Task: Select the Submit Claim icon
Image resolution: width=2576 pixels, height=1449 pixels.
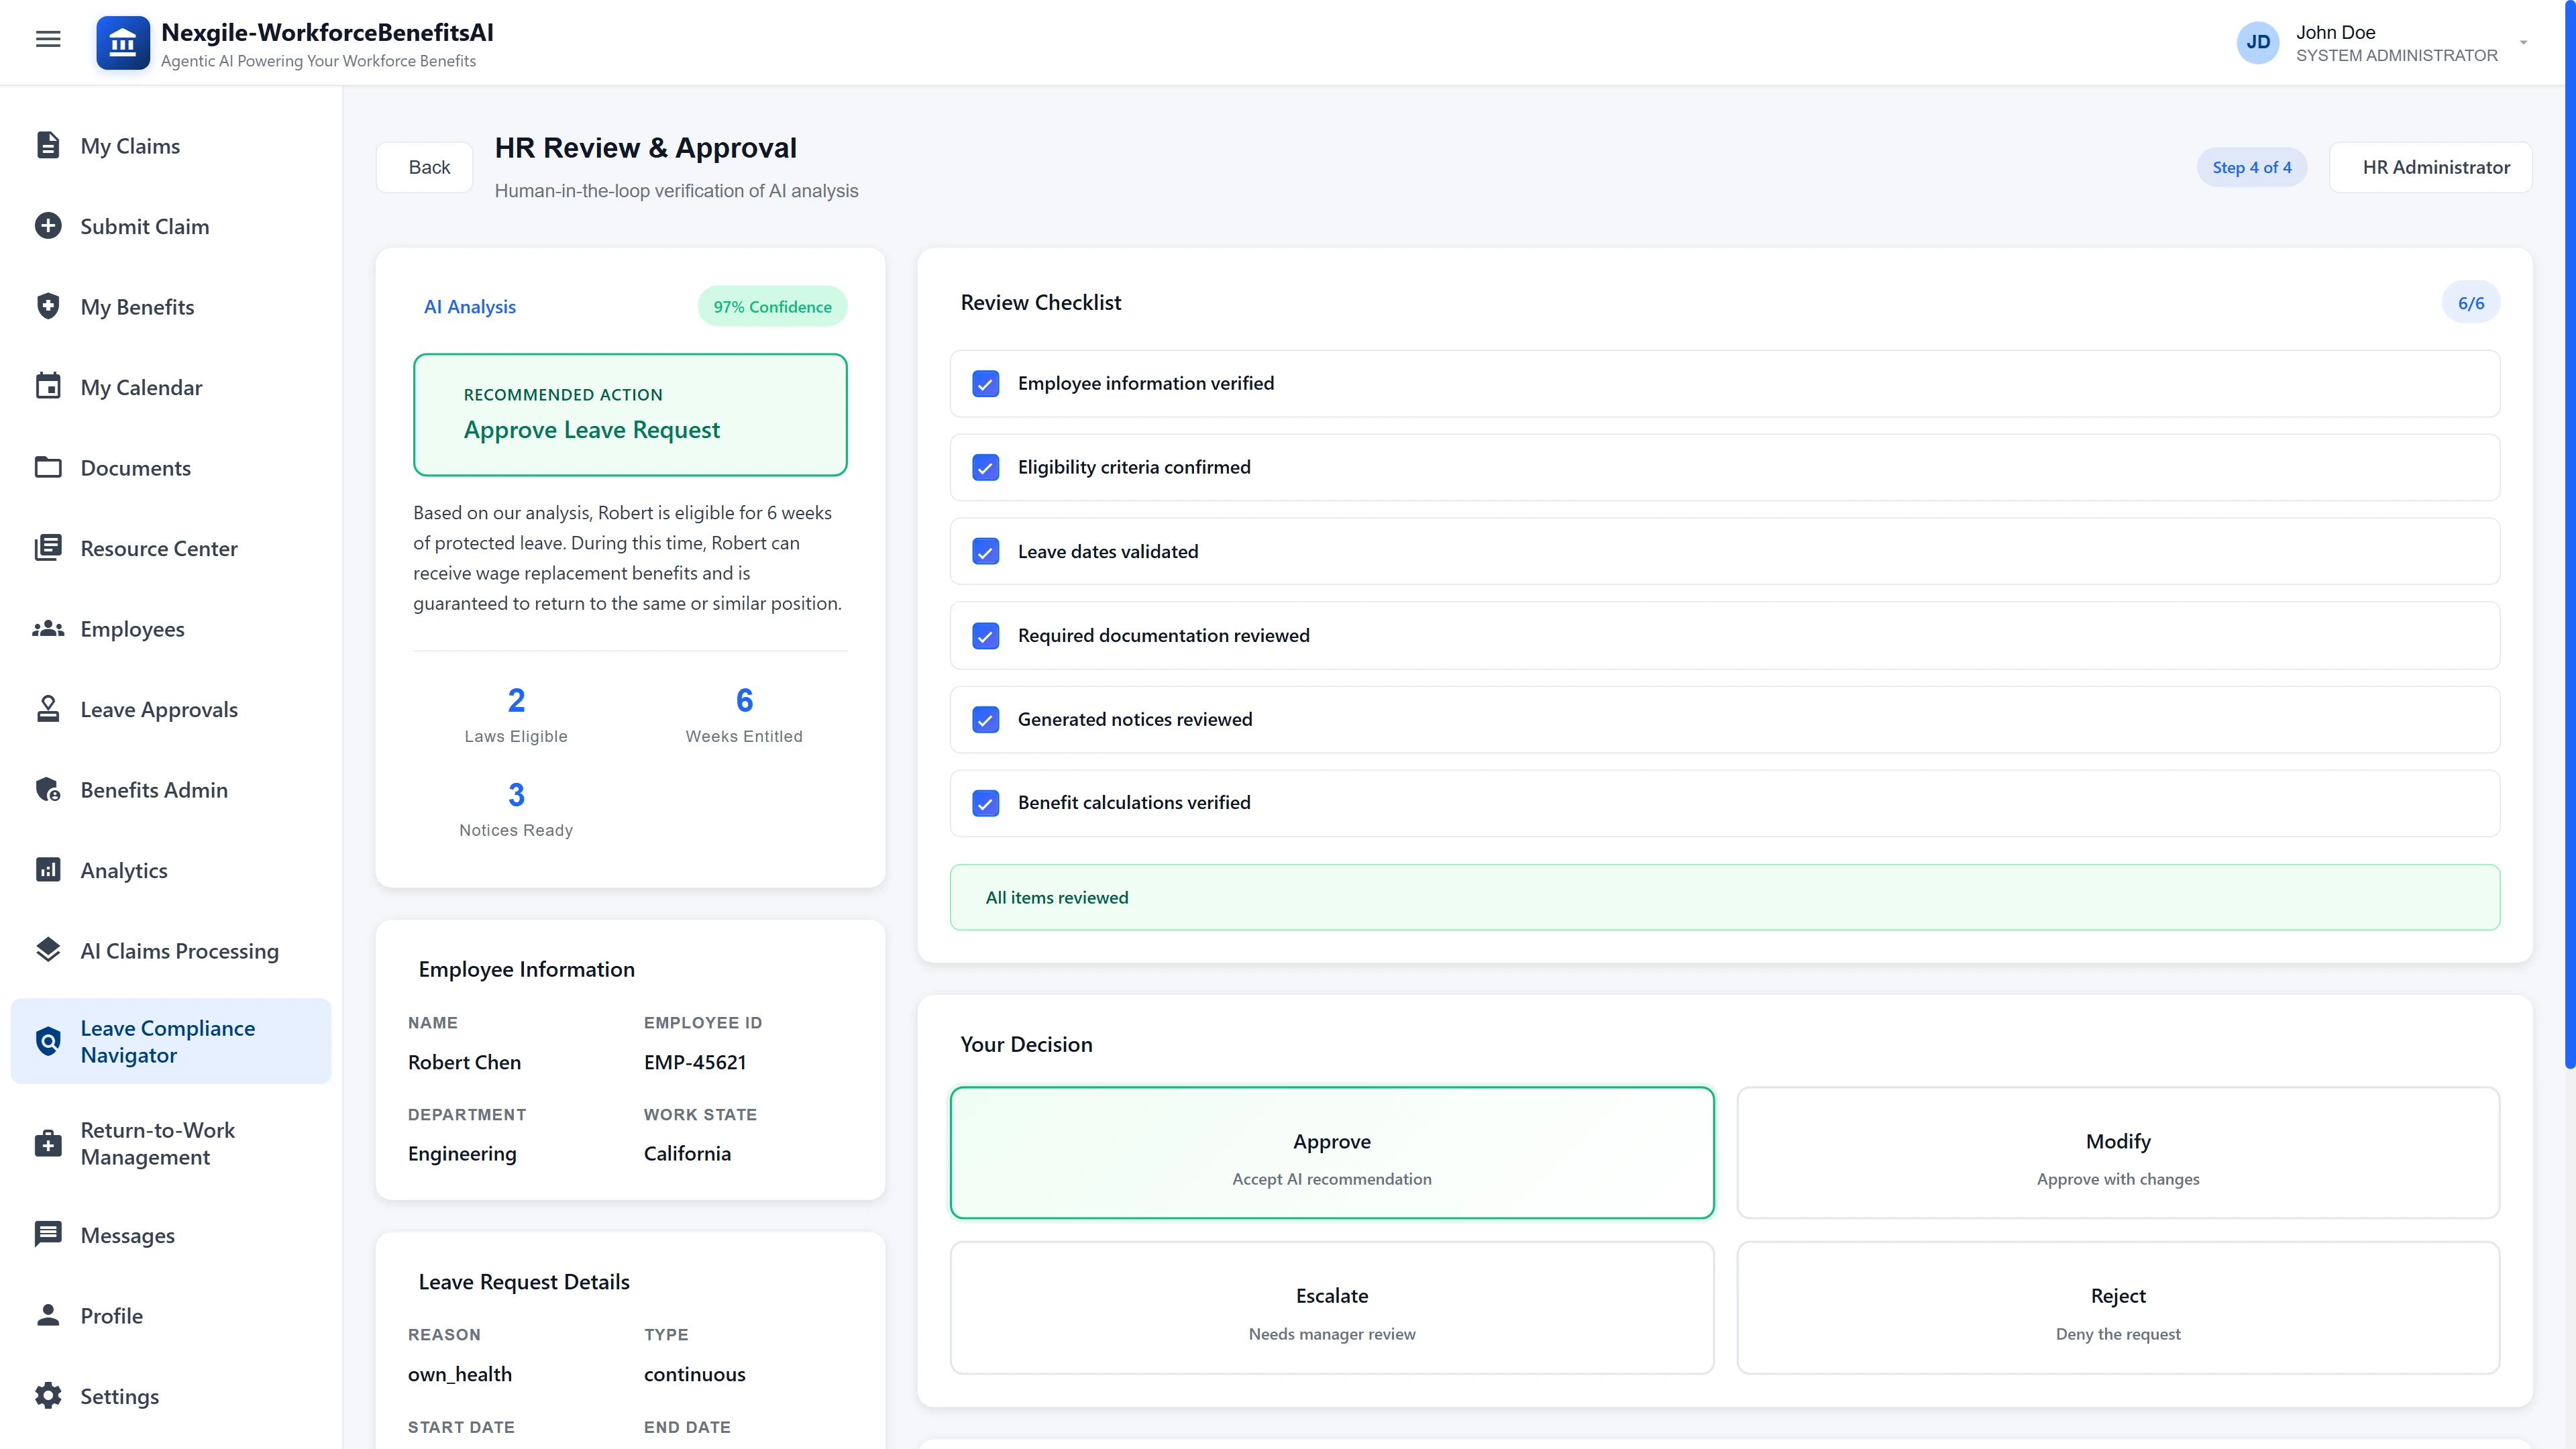Action: (48, 225)
